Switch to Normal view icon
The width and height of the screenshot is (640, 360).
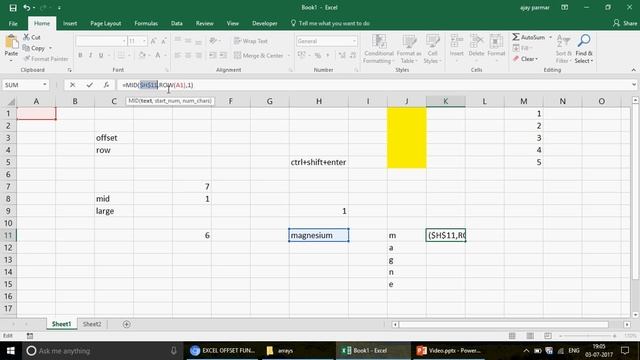(512, 336)
